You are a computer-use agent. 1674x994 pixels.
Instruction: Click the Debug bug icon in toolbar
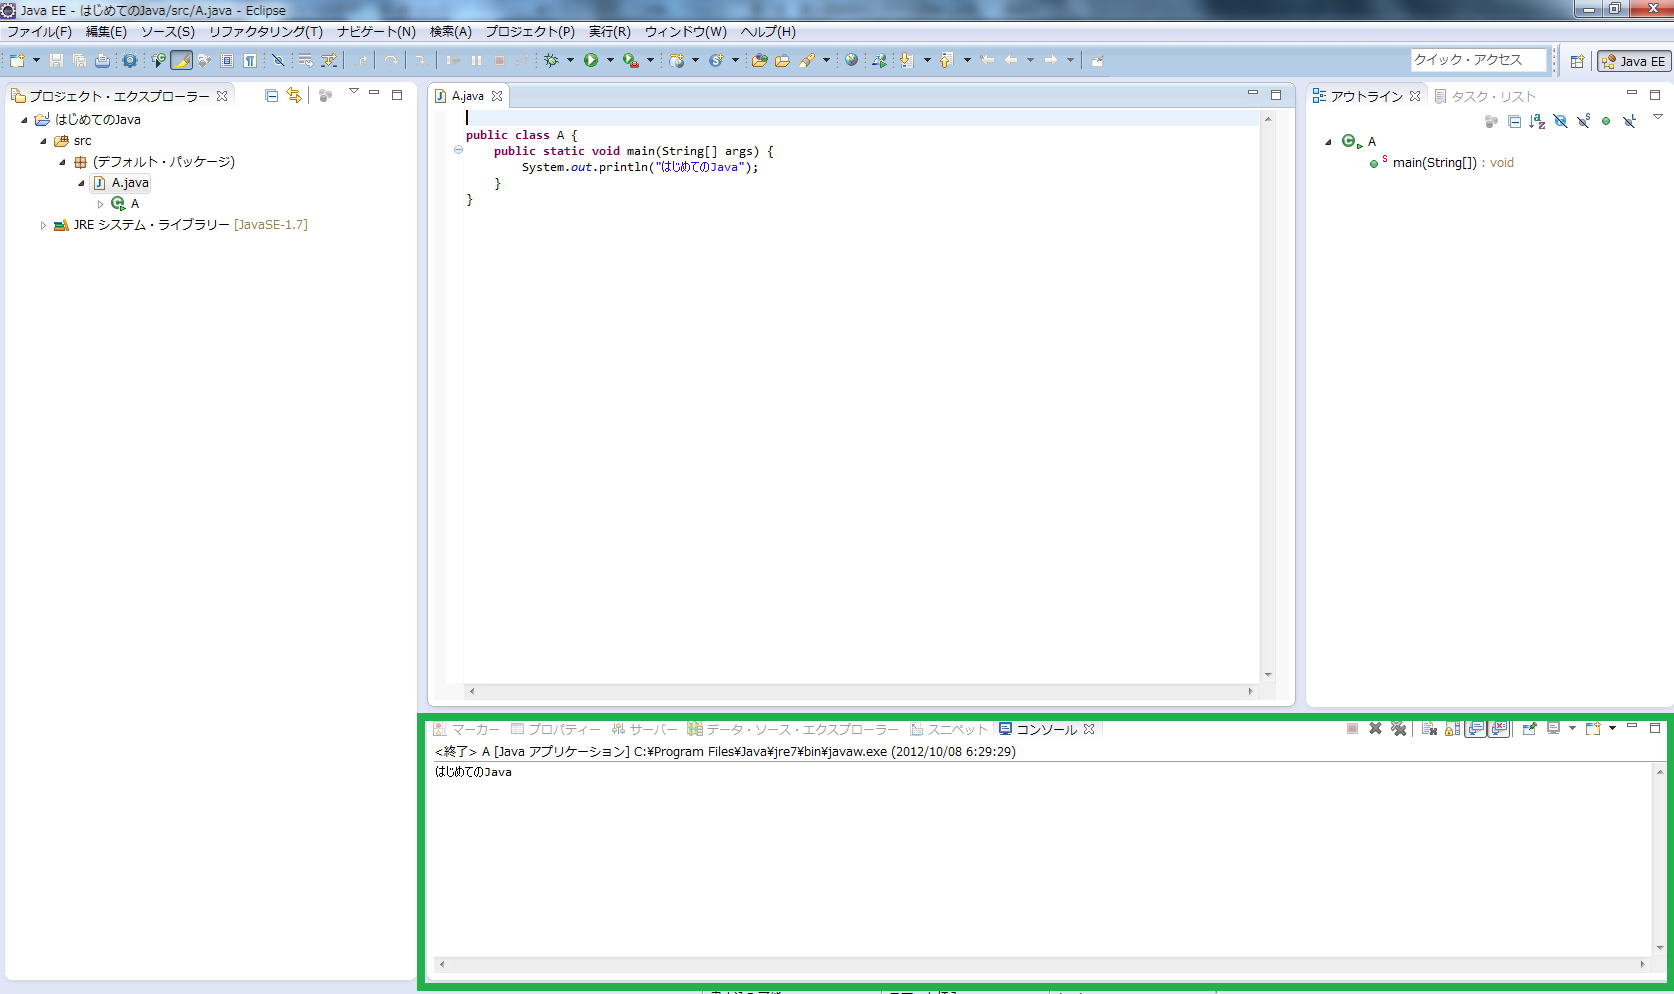(x=551, y=60)
